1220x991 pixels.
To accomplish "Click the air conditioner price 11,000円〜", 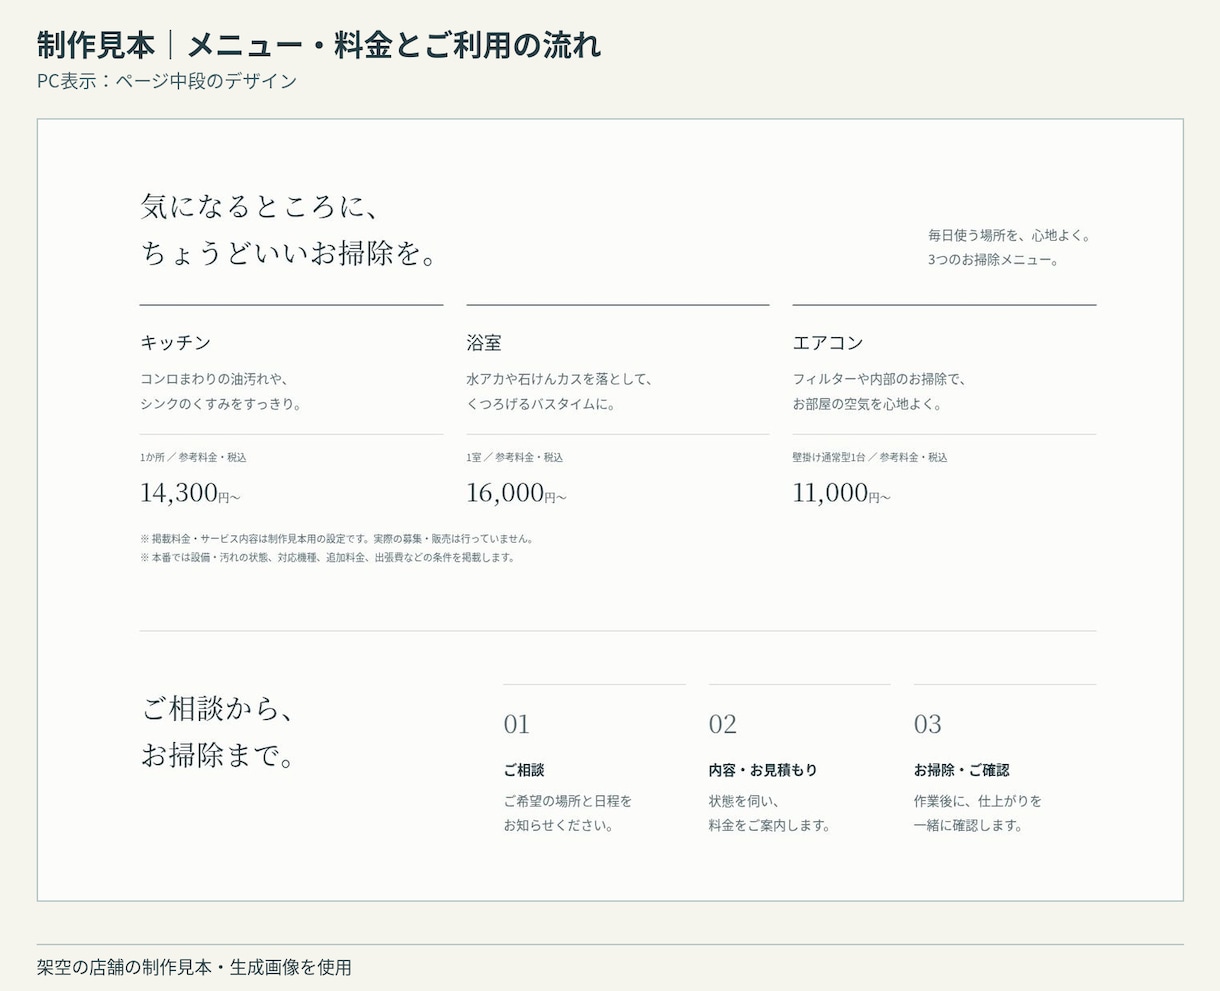I will pyautogui.click(x=841, y=493).
